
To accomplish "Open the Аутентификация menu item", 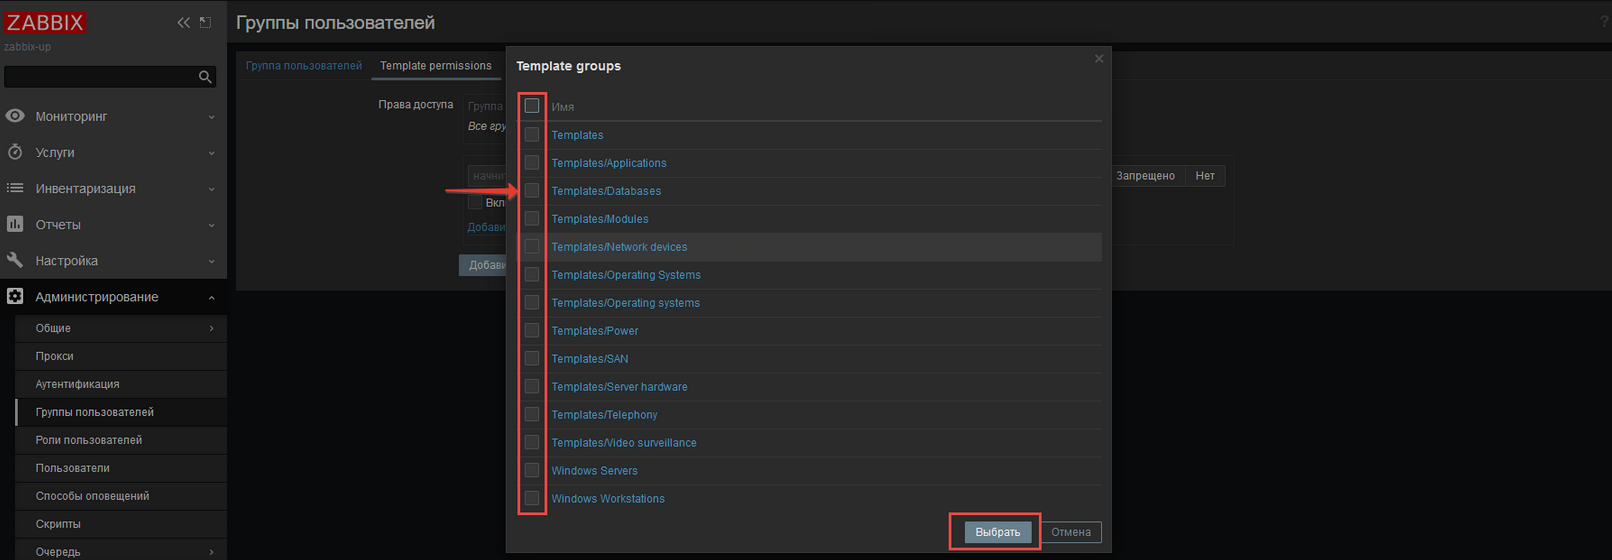I will pos(121,384).
